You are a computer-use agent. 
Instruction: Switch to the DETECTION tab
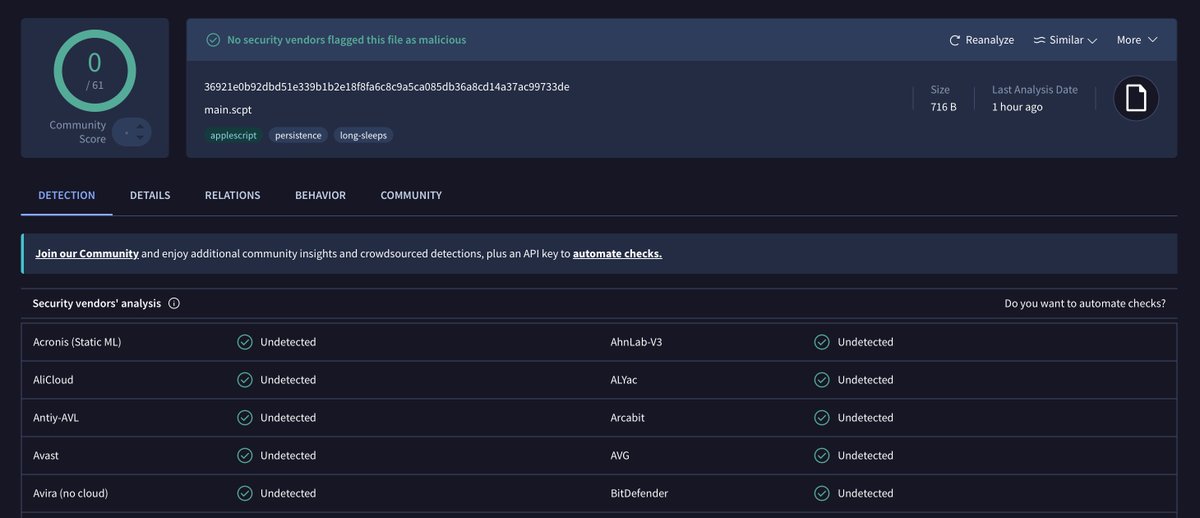(67, 195)
